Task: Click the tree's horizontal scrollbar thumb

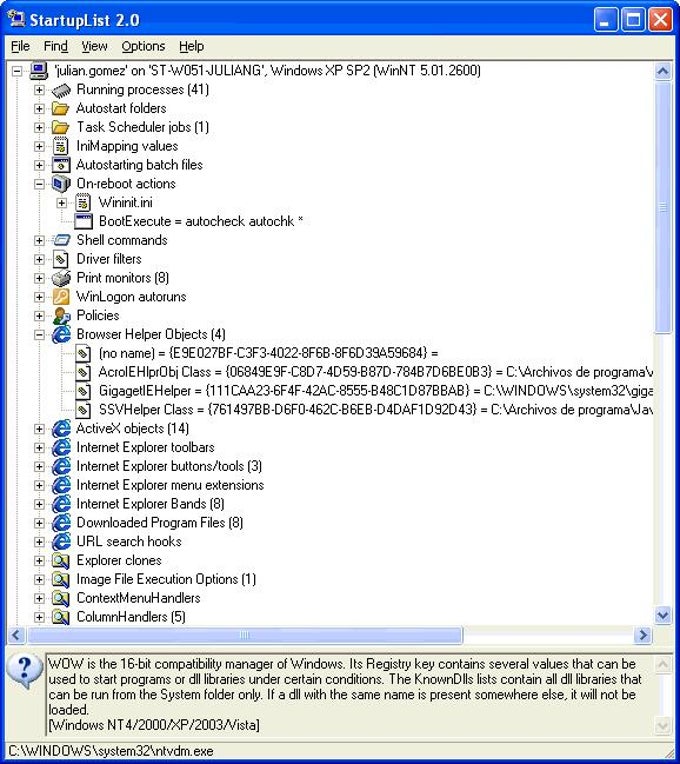Action: pyautogui.click(x=245, y=635)
